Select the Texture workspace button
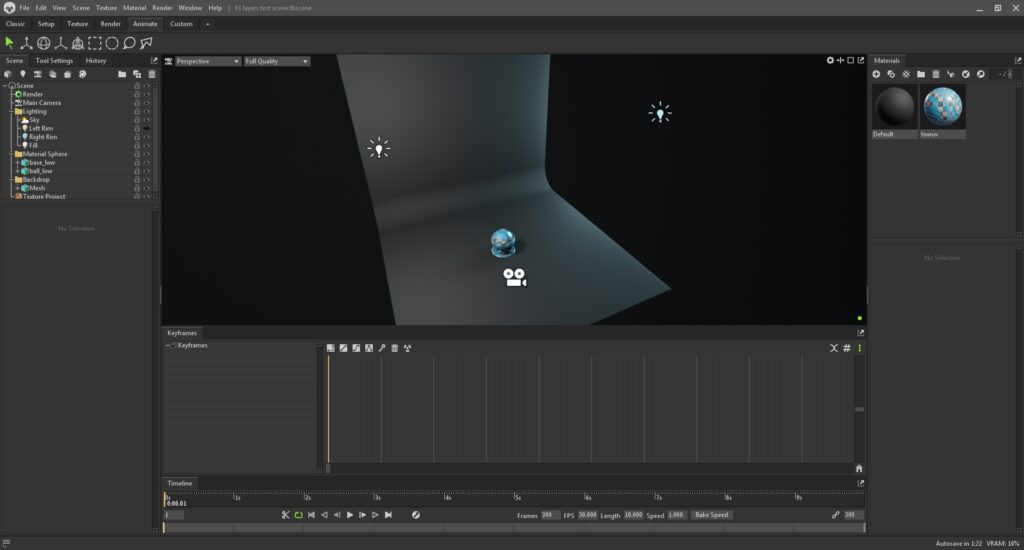The image size is (1024, 550). 77,24
